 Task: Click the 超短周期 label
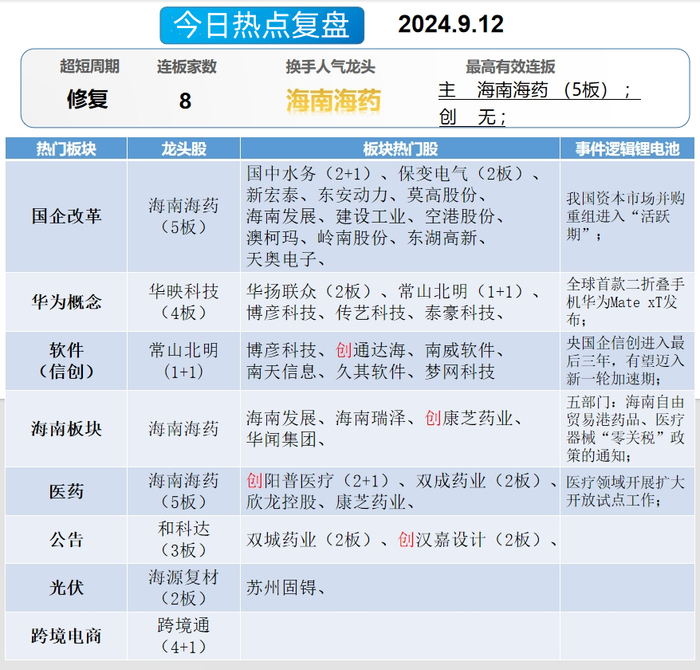(90, 66)
